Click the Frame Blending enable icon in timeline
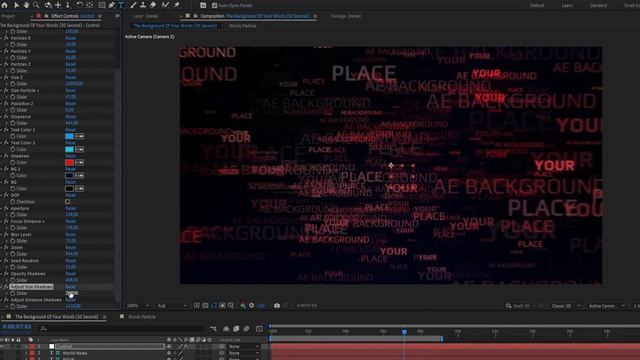 point(236,329)
